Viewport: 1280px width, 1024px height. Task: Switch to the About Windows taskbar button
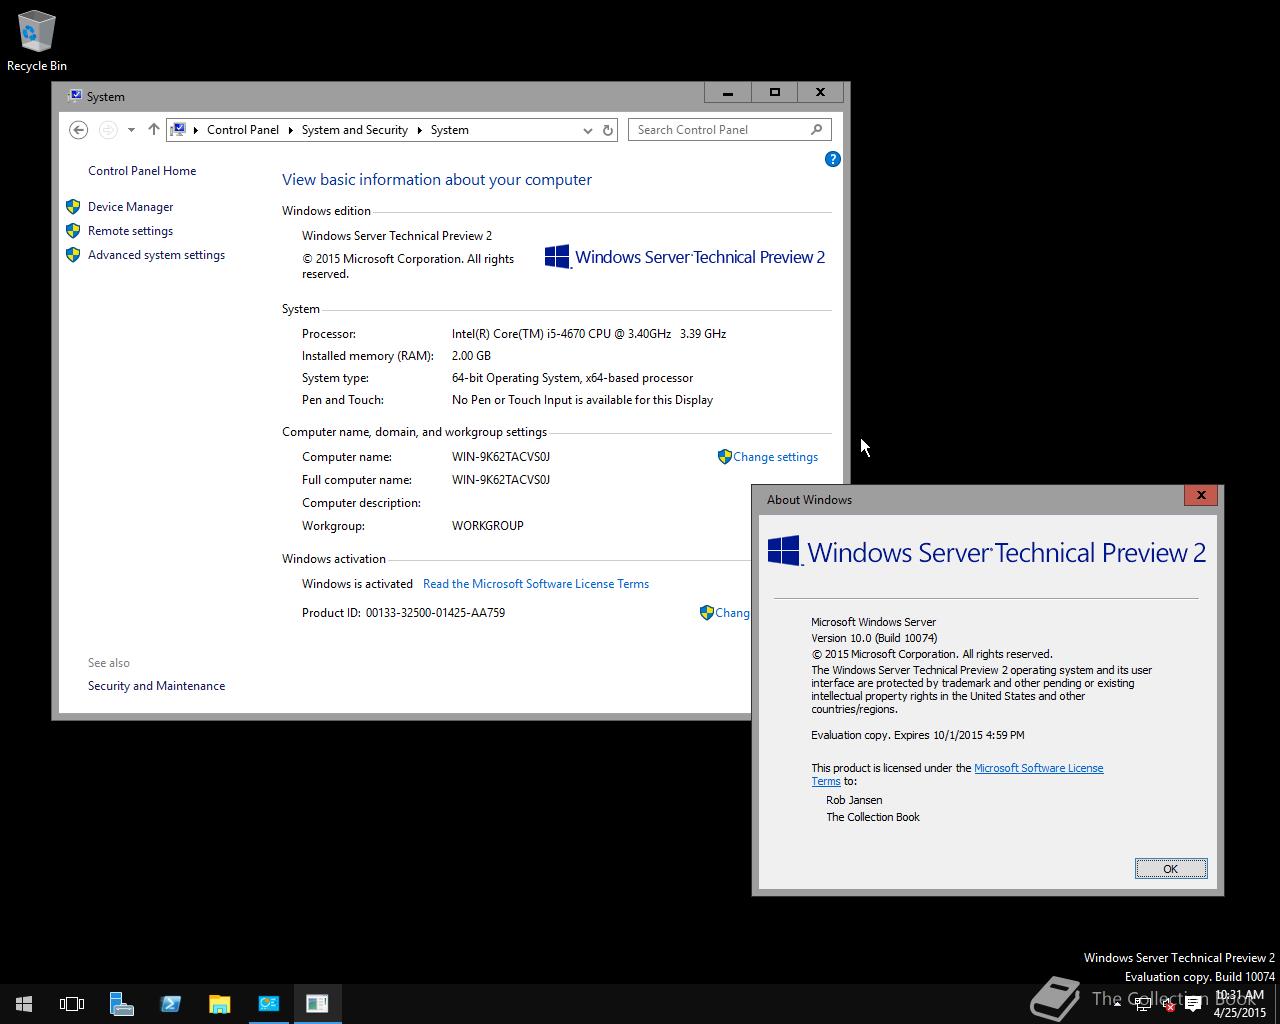coord(317,1004)
